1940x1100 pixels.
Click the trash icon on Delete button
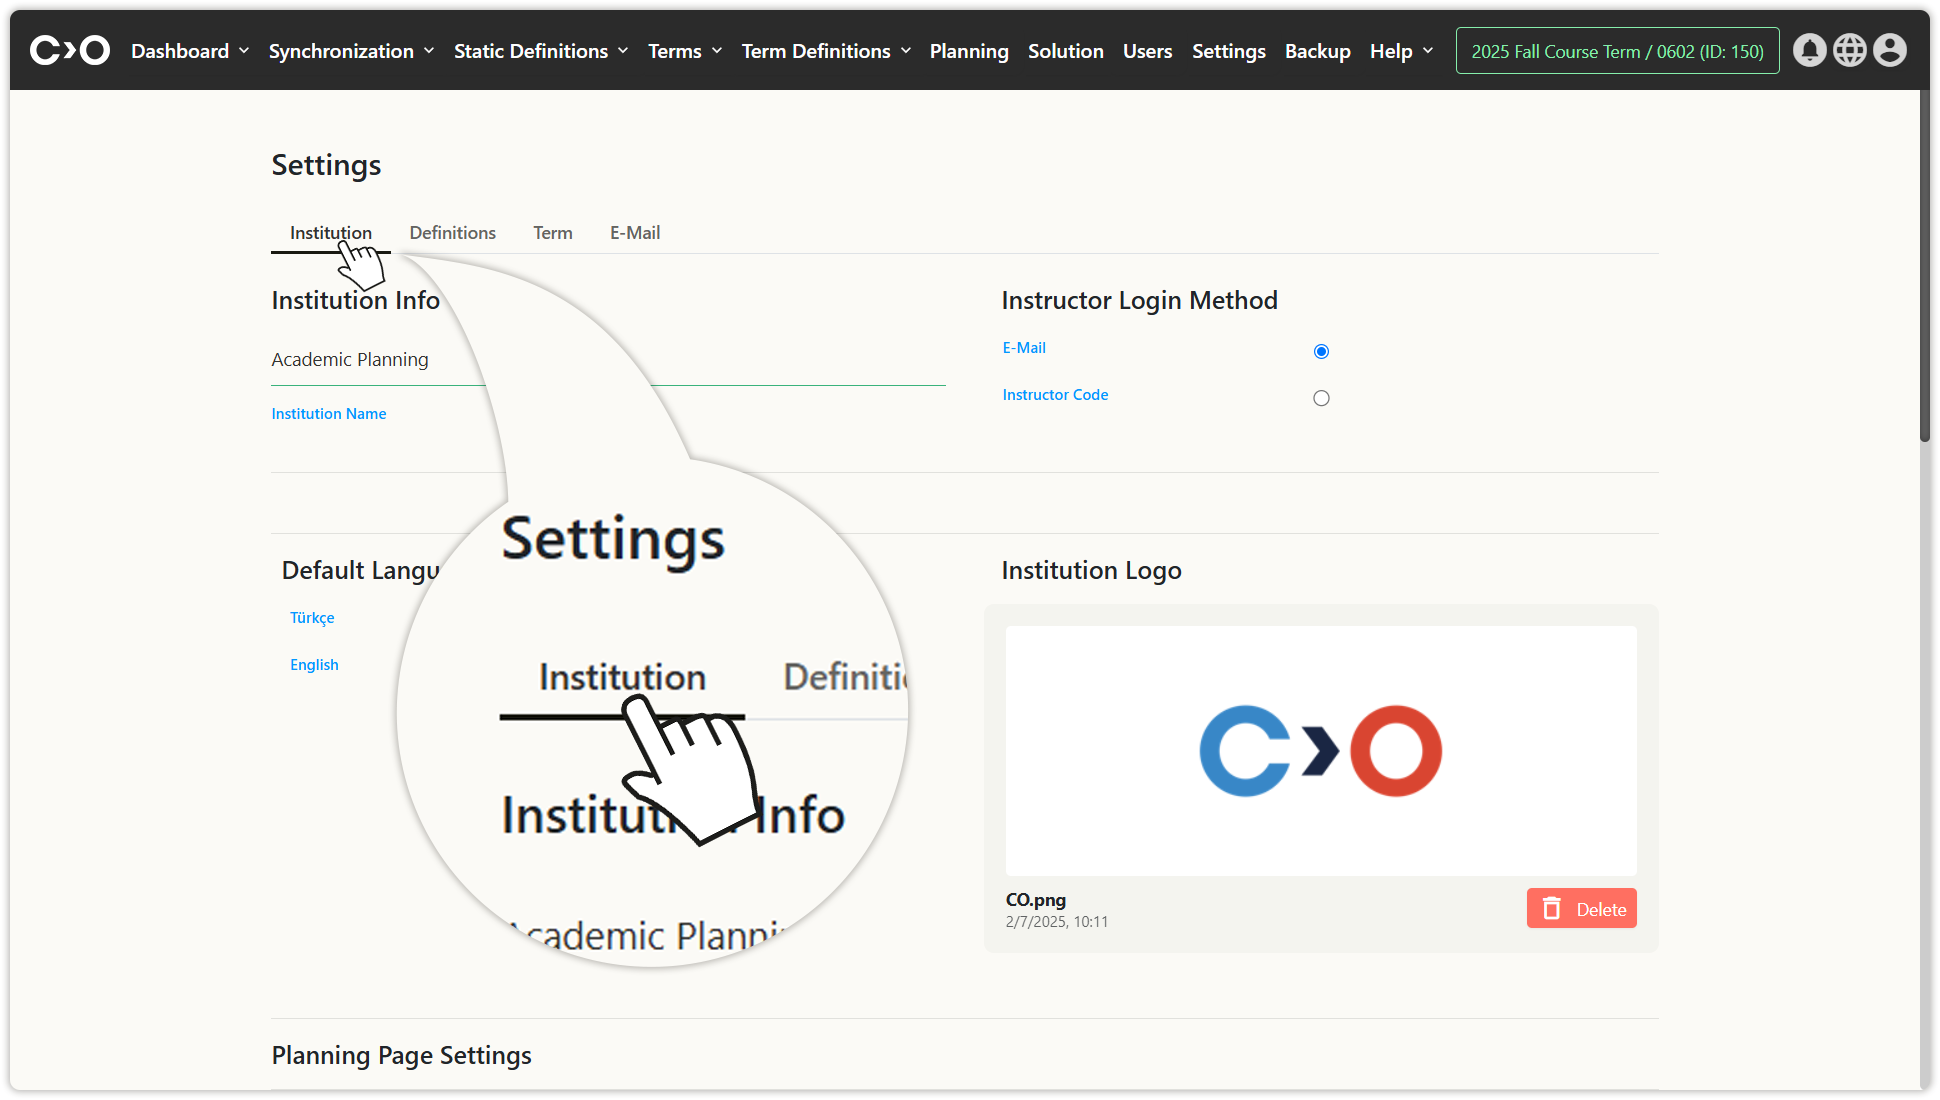(x=1551, y=908)
